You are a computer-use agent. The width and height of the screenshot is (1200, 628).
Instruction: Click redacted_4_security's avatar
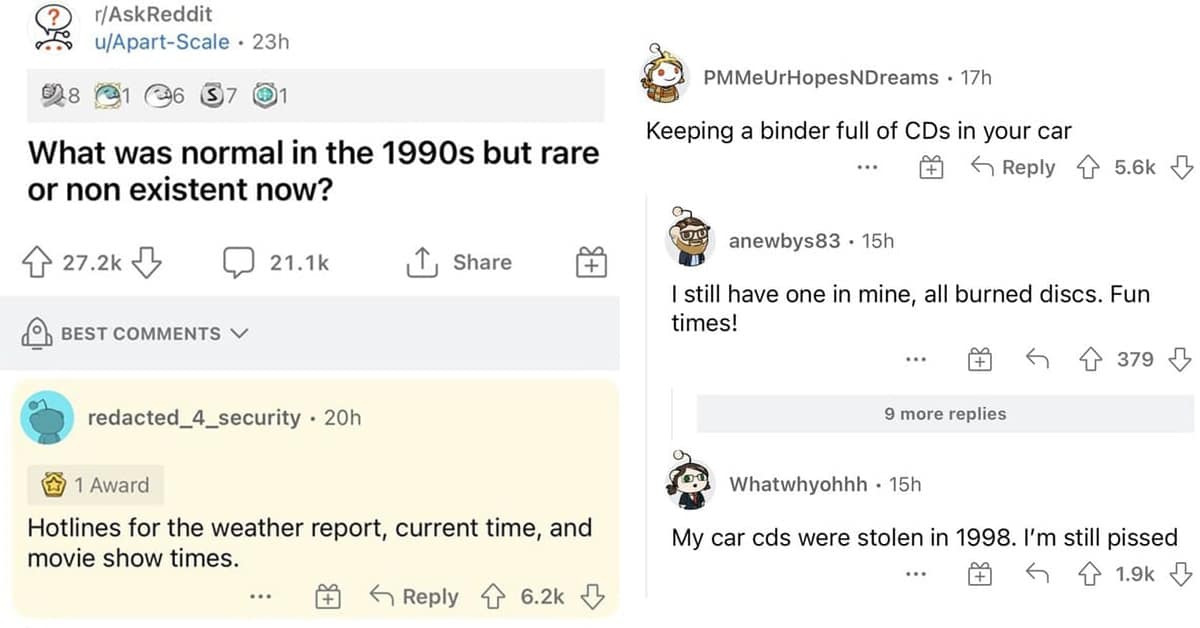pos(49,417)
